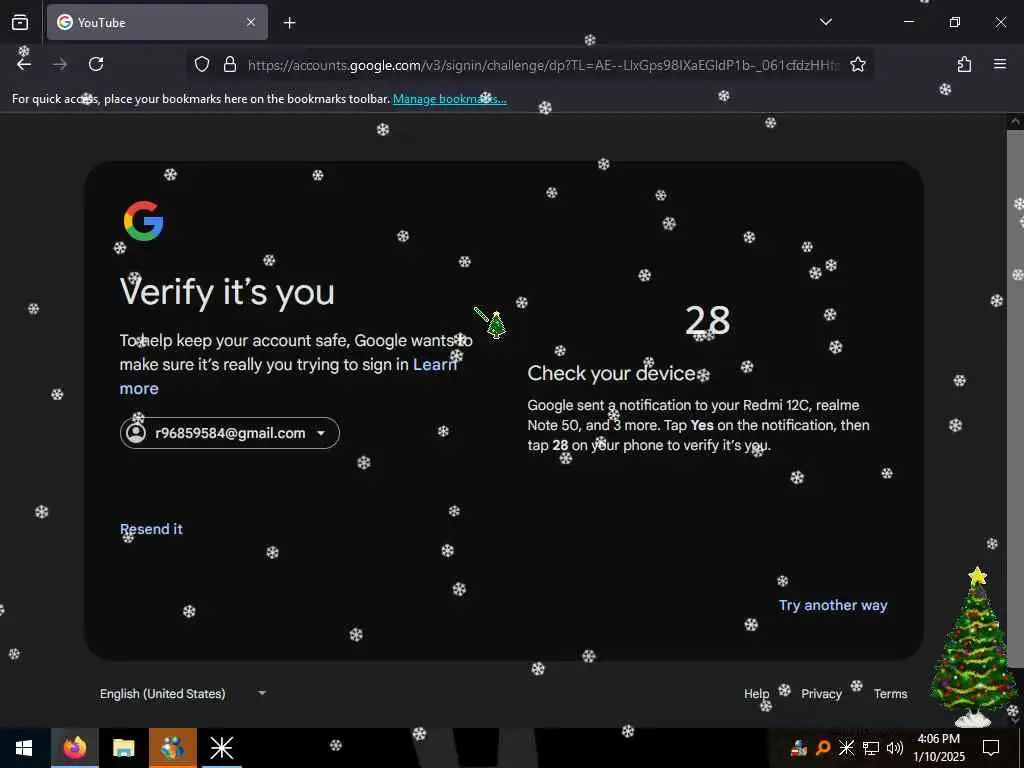Open the Help link in footer
Viewport: 1024px width, 768px height.
coord(756,694)
